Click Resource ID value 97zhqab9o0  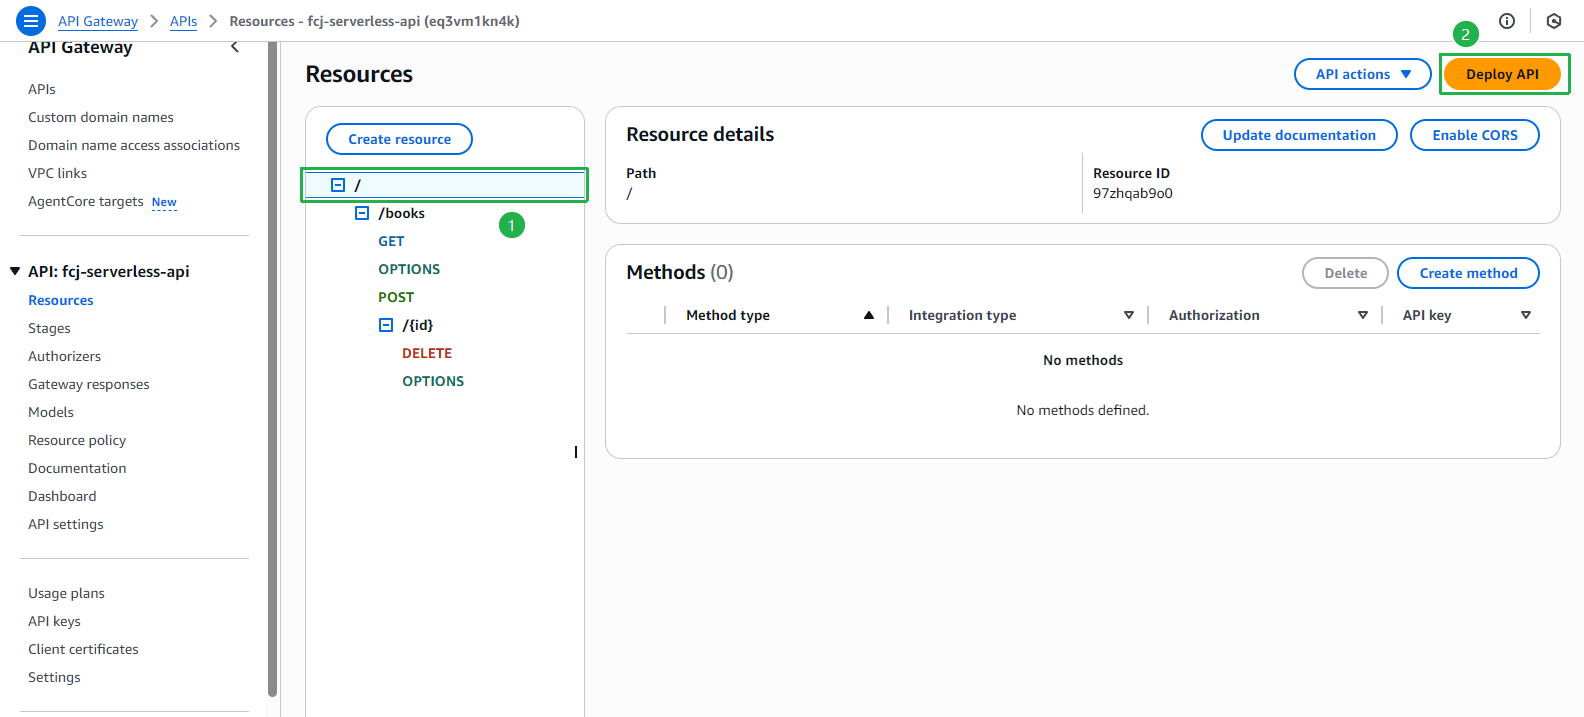(x=1132, y=193)
